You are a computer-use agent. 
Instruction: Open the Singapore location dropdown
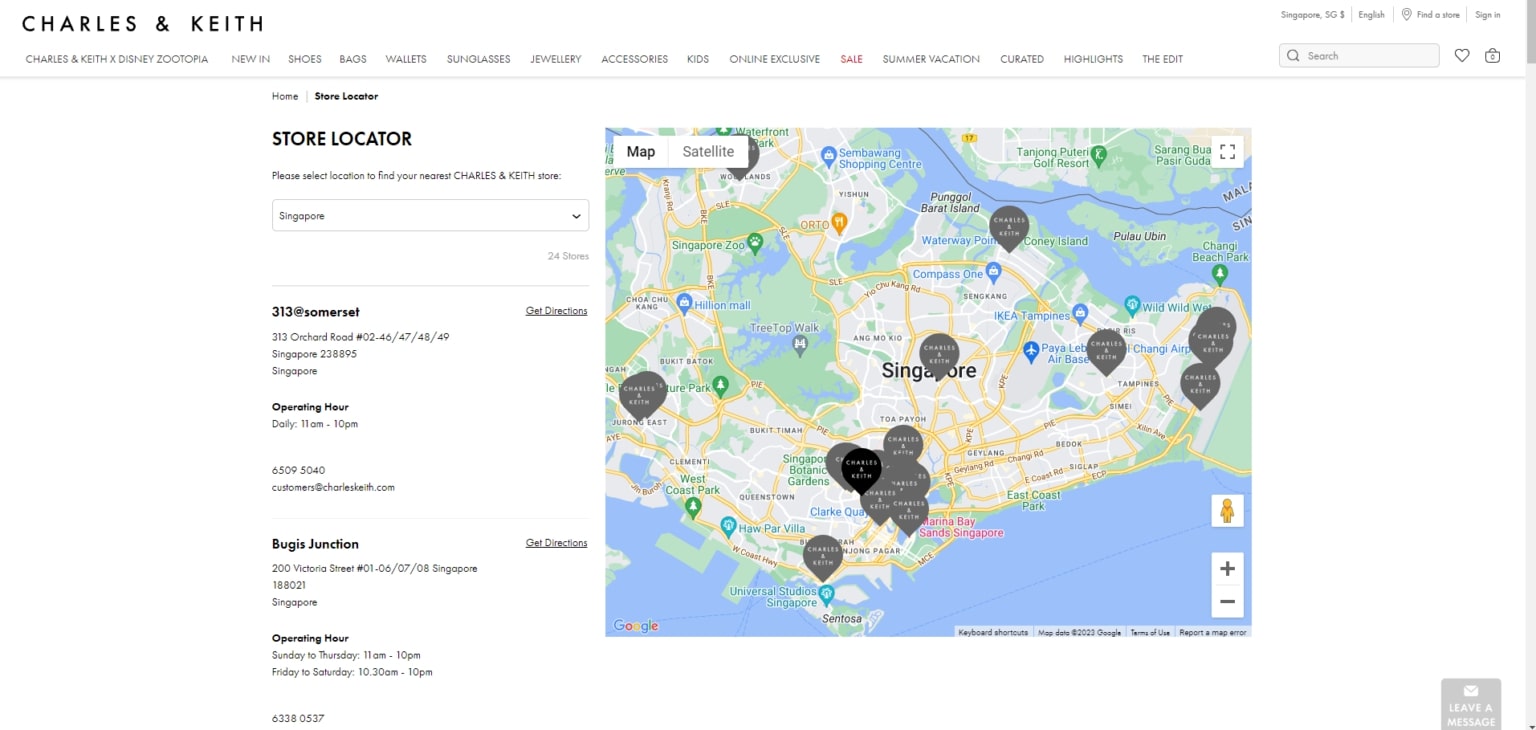tap(430, 215)
